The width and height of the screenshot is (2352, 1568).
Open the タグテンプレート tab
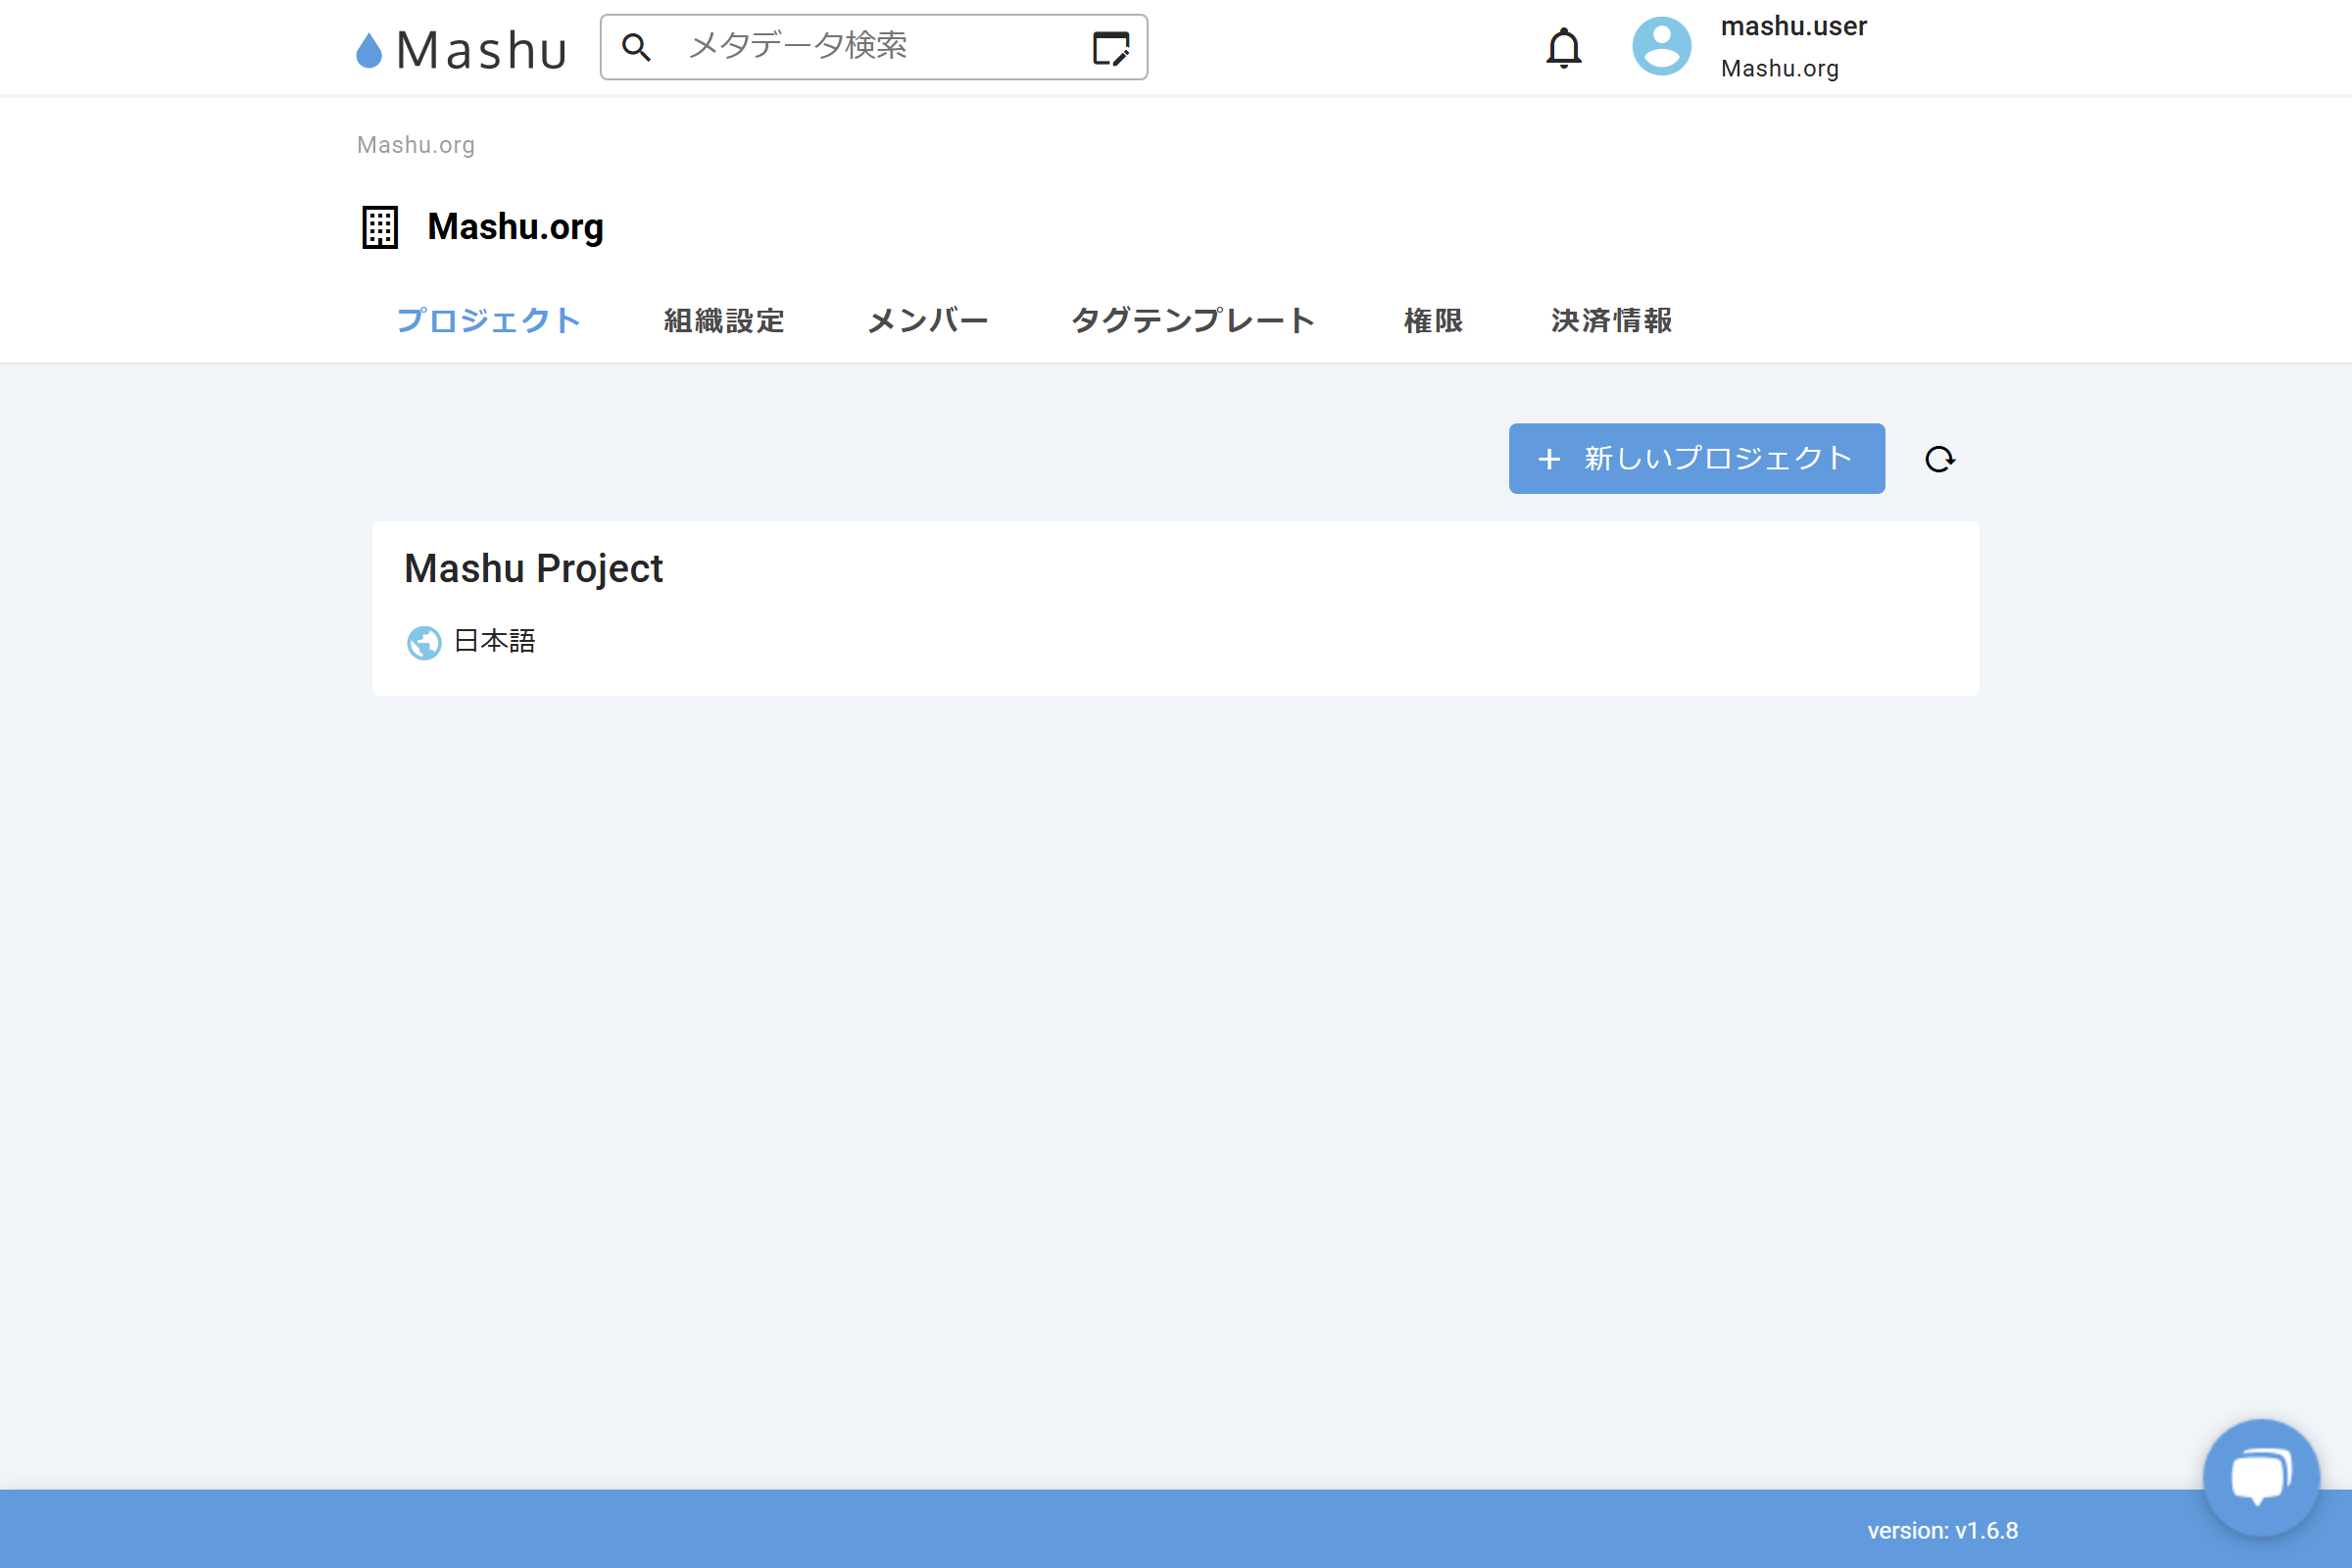tap(1193, 321)
